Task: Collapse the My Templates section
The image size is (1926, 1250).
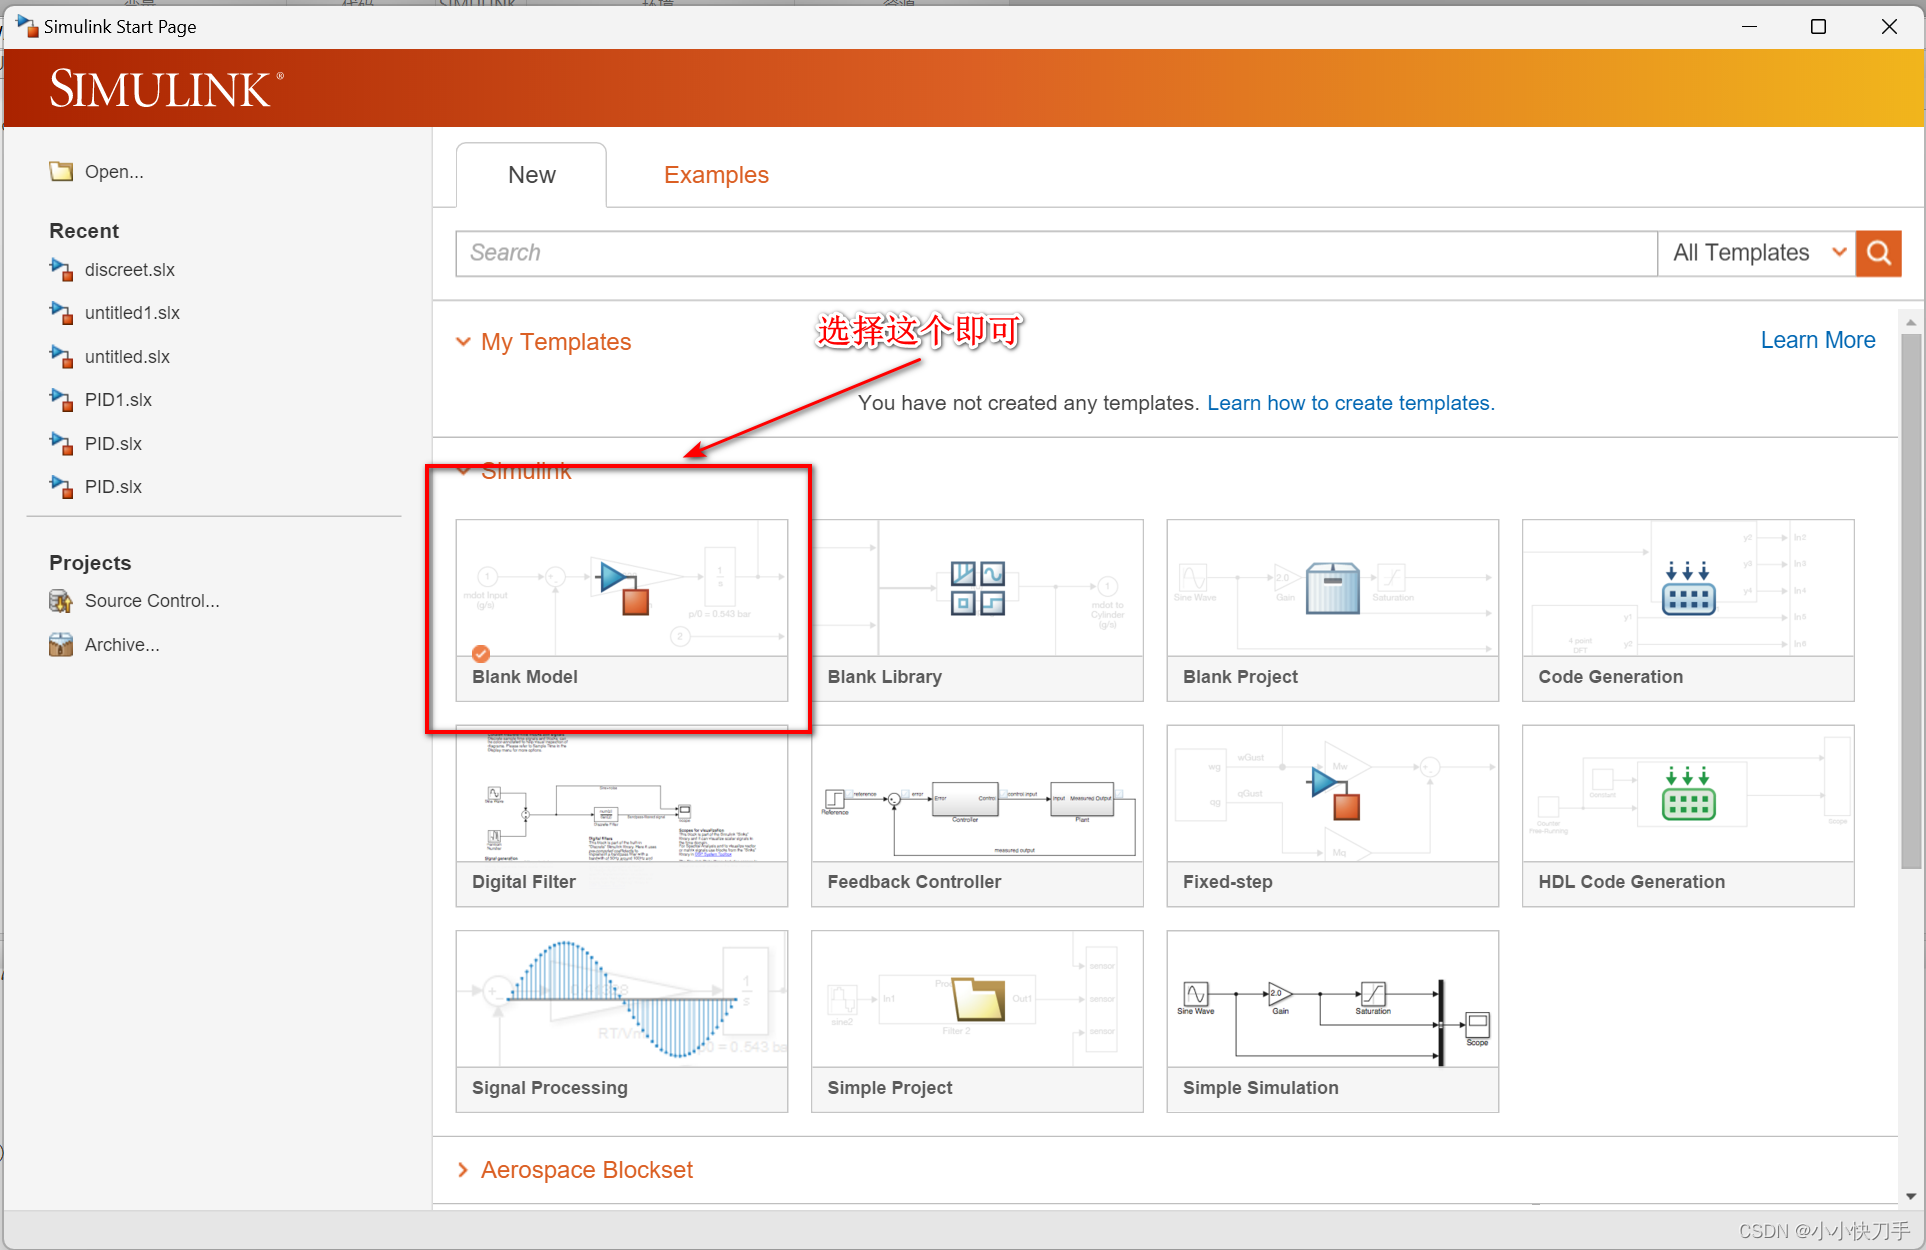Action: click(x=463, y=342)
